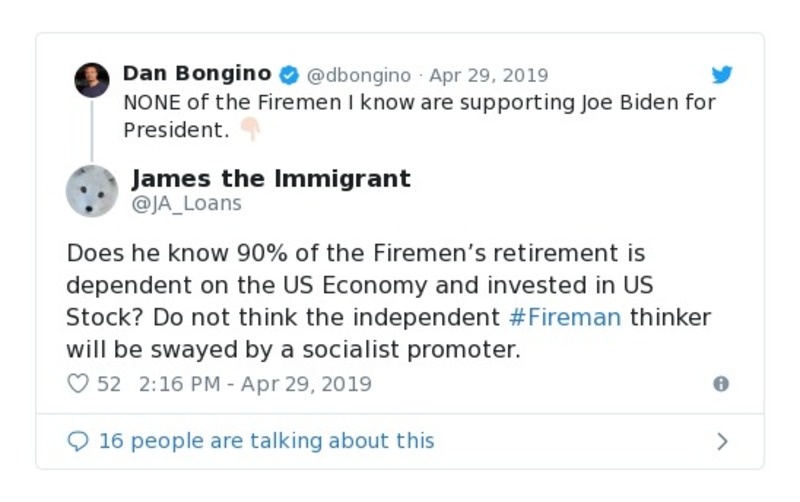Image resolution: width=800 pixels, height=502 pixels.
Task: Click the James the Immigrant name
Action: [x=271, y=179]
